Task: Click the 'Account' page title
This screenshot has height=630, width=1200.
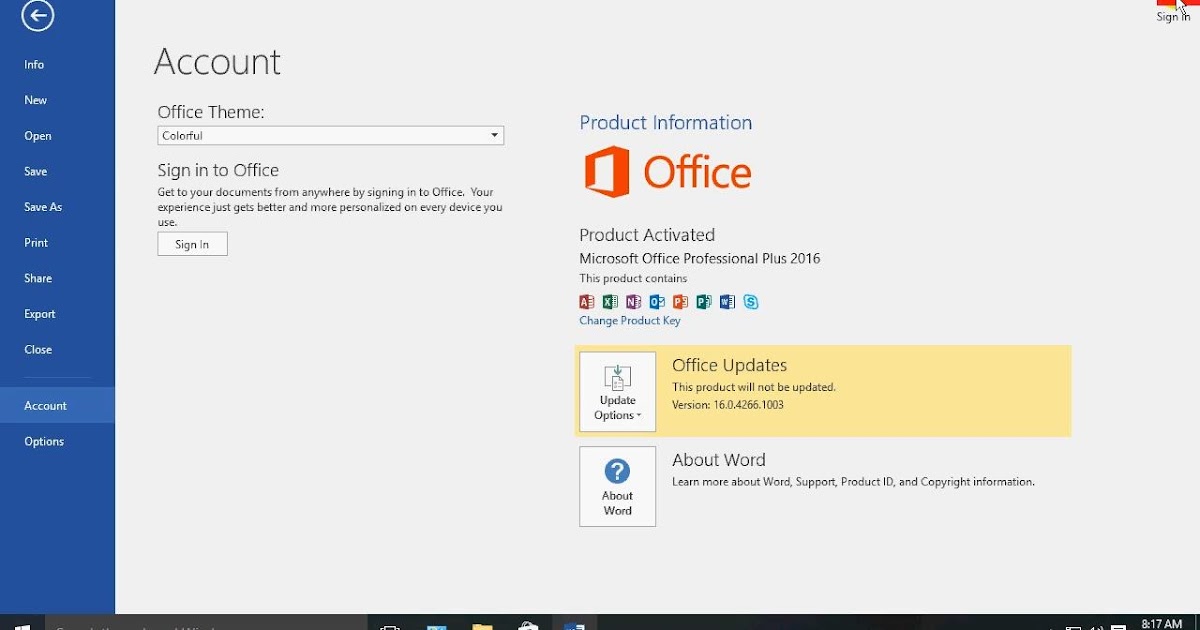Action: tap(217, 62)
